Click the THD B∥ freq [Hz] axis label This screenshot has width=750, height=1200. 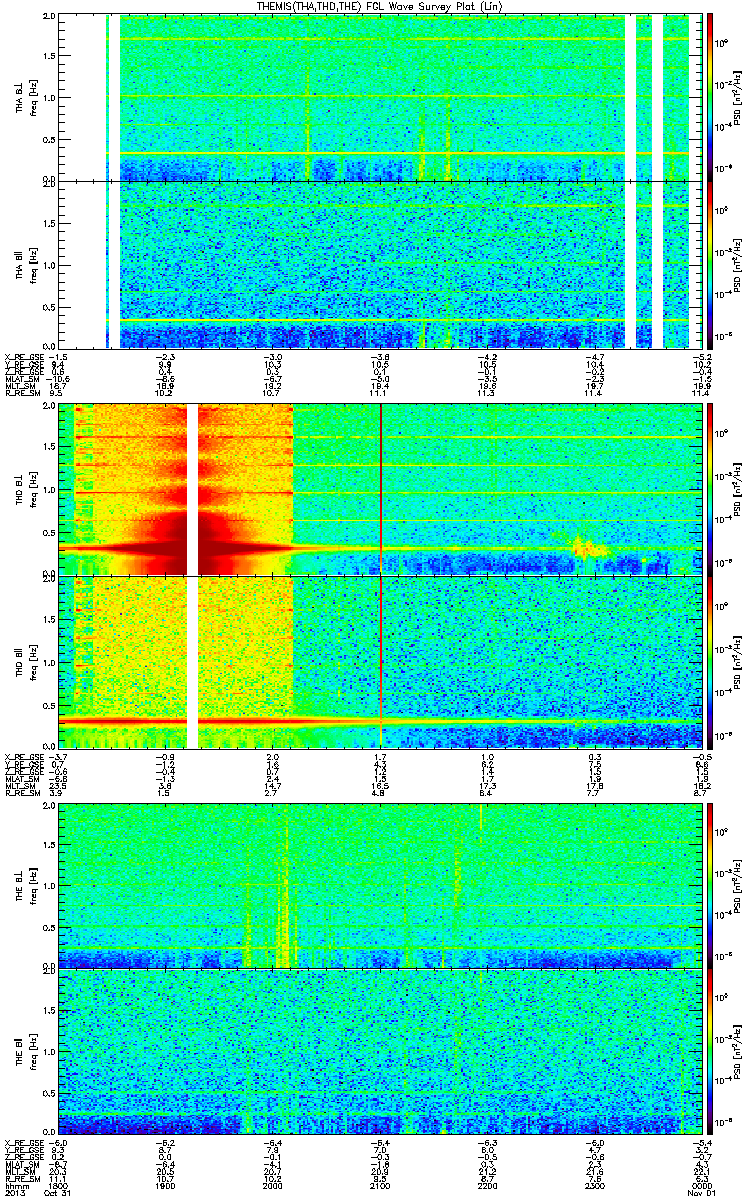[x=32, y=662]
